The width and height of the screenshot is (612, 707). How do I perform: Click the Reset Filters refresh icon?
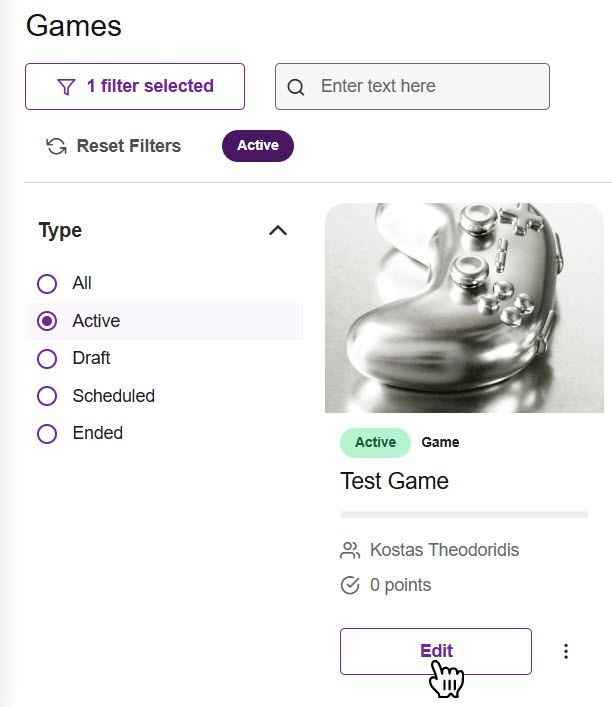pyautogui.click(x=56, y=146)
